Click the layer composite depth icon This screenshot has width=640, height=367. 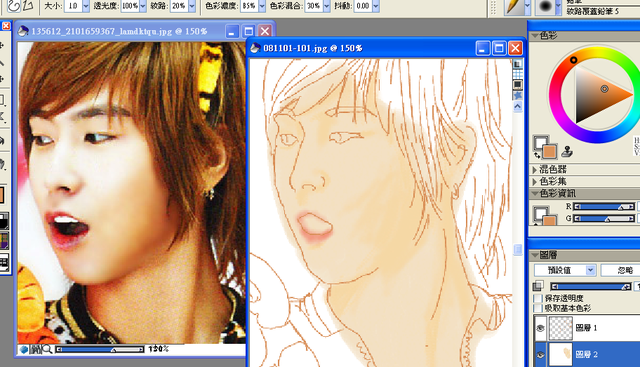538,286
